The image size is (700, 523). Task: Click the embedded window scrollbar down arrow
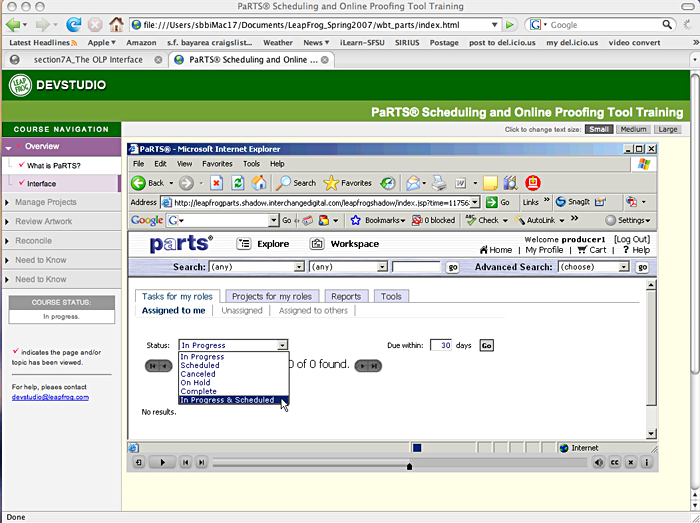[x=651, y=433]
